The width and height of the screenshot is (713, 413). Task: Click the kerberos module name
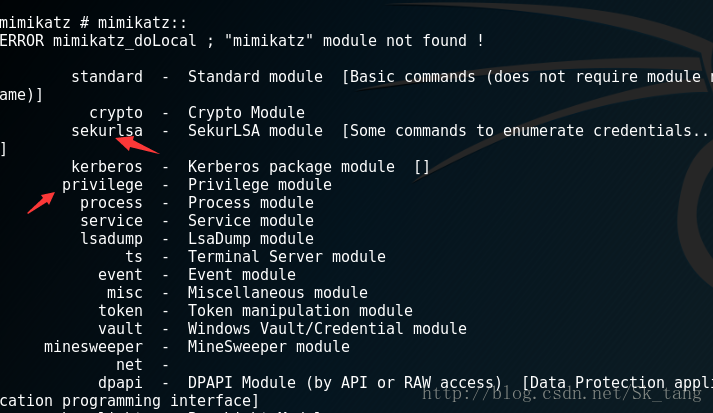point(107,166)
